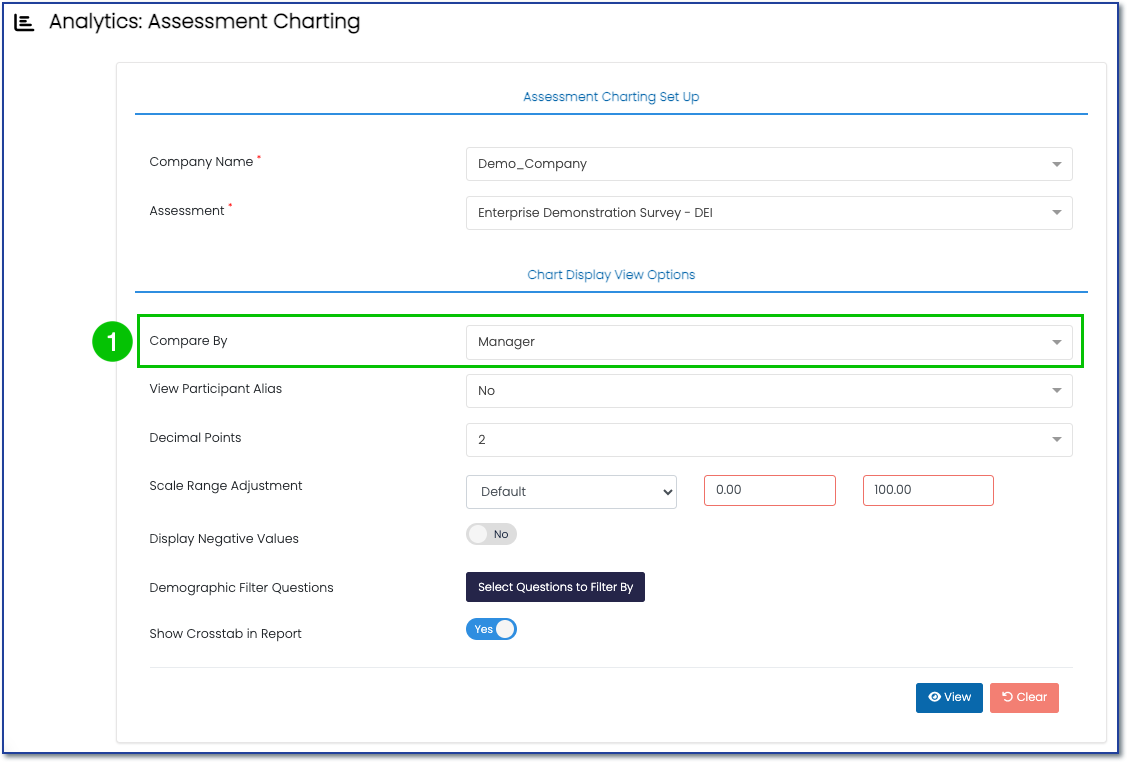Screen dimensions: 1127x762
Task: Click the minimum scale field showing 0.00
Action: (769, 491)
